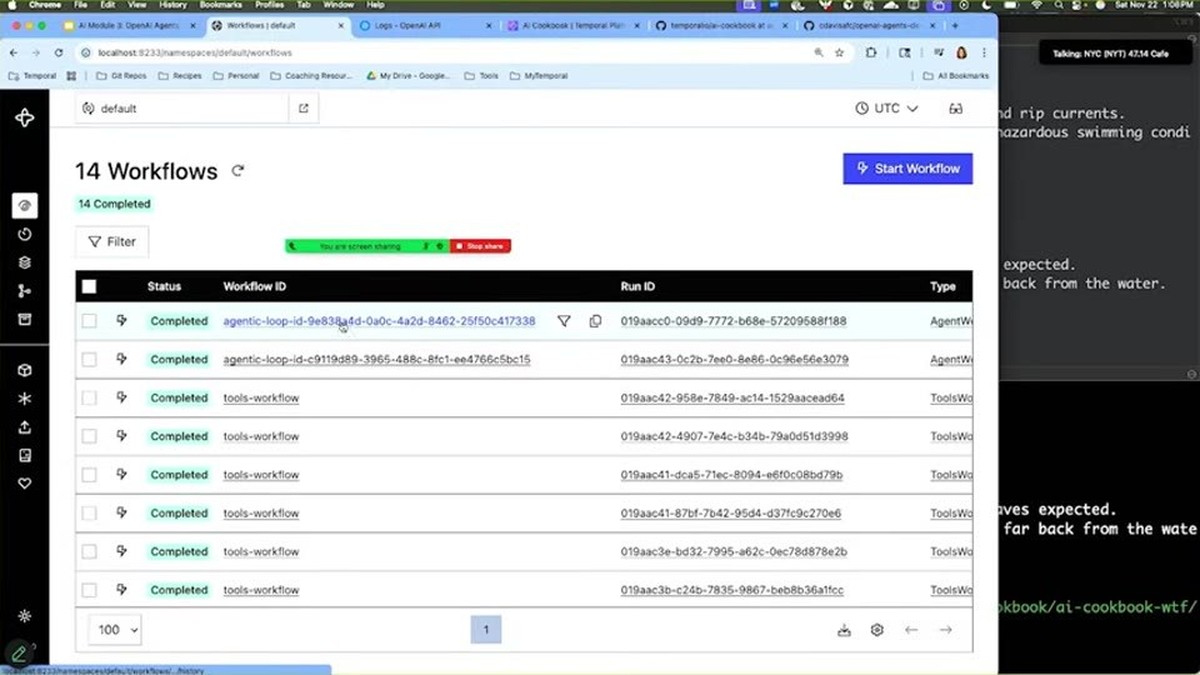The width and height of the screenshot is (1200, 675).
Task: Click the Start Workflow button
Action: pos(908,169)
